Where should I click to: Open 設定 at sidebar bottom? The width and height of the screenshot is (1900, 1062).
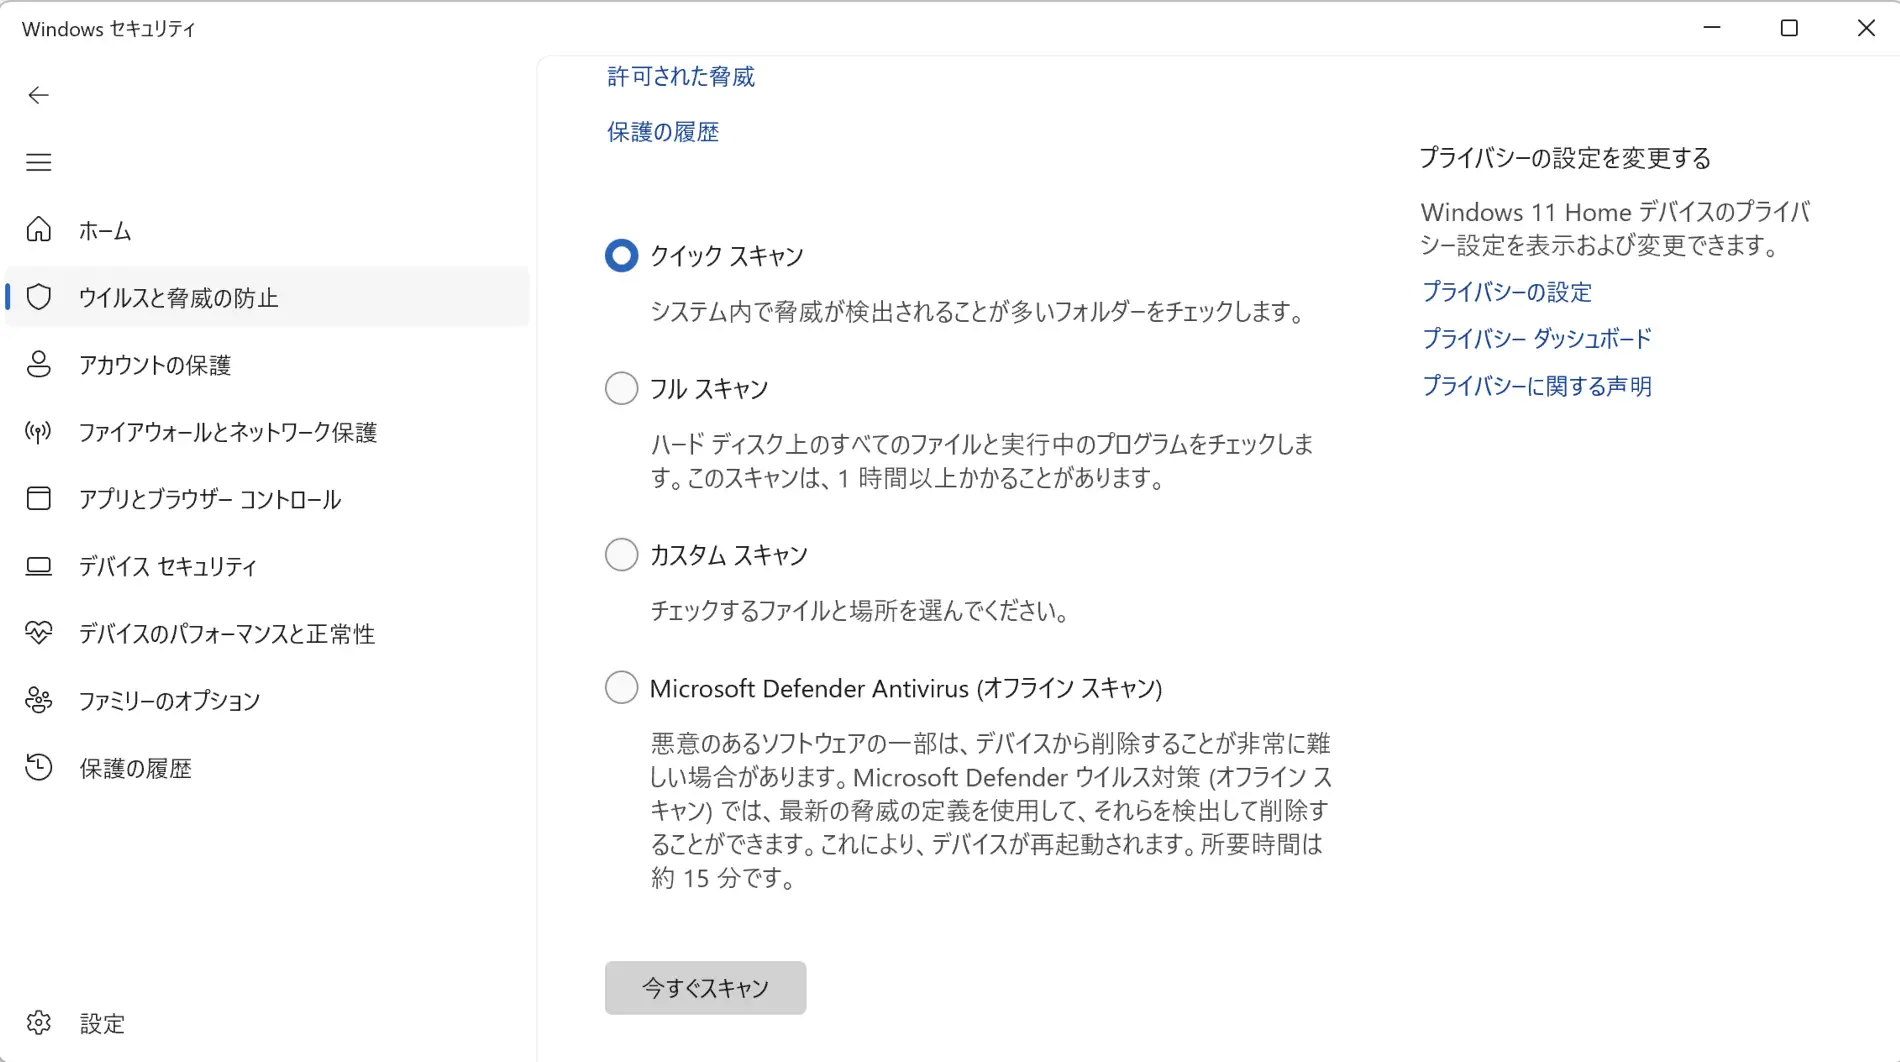[267, 1023]
